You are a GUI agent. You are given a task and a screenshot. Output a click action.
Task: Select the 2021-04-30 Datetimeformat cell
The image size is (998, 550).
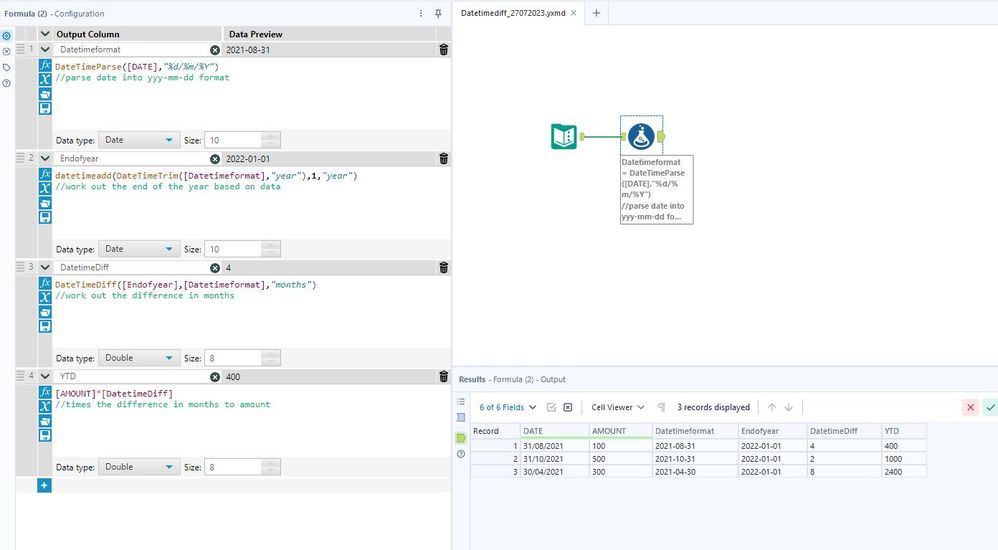(695, 472)
